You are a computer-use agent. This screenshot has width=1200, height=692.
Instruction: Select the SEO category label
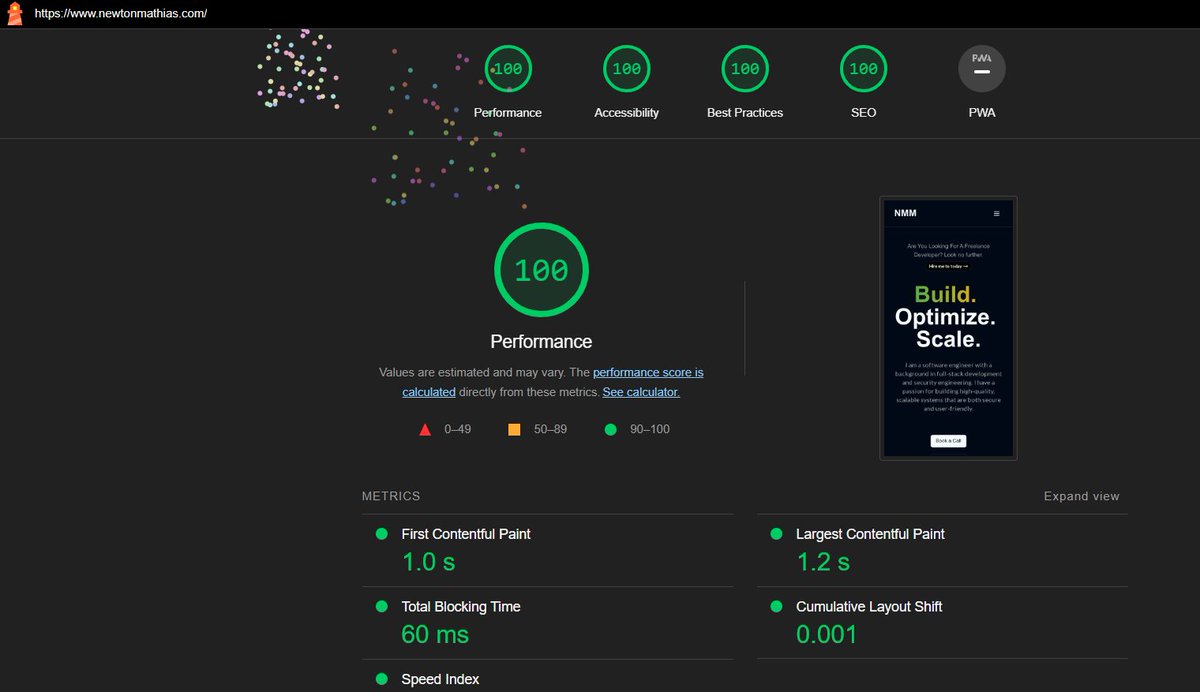click(863, 113)
